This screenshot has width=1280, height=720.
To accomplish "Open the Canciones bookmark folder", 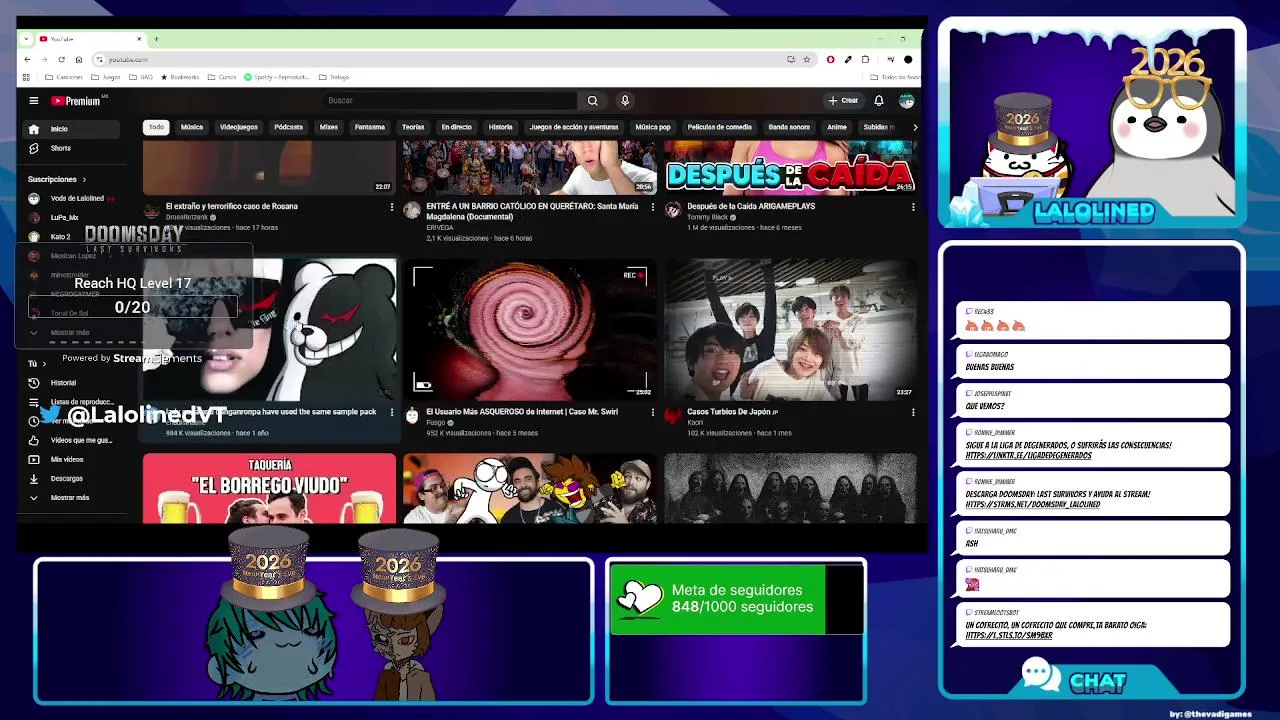I will pyautogui.click(x=64, y=77).
